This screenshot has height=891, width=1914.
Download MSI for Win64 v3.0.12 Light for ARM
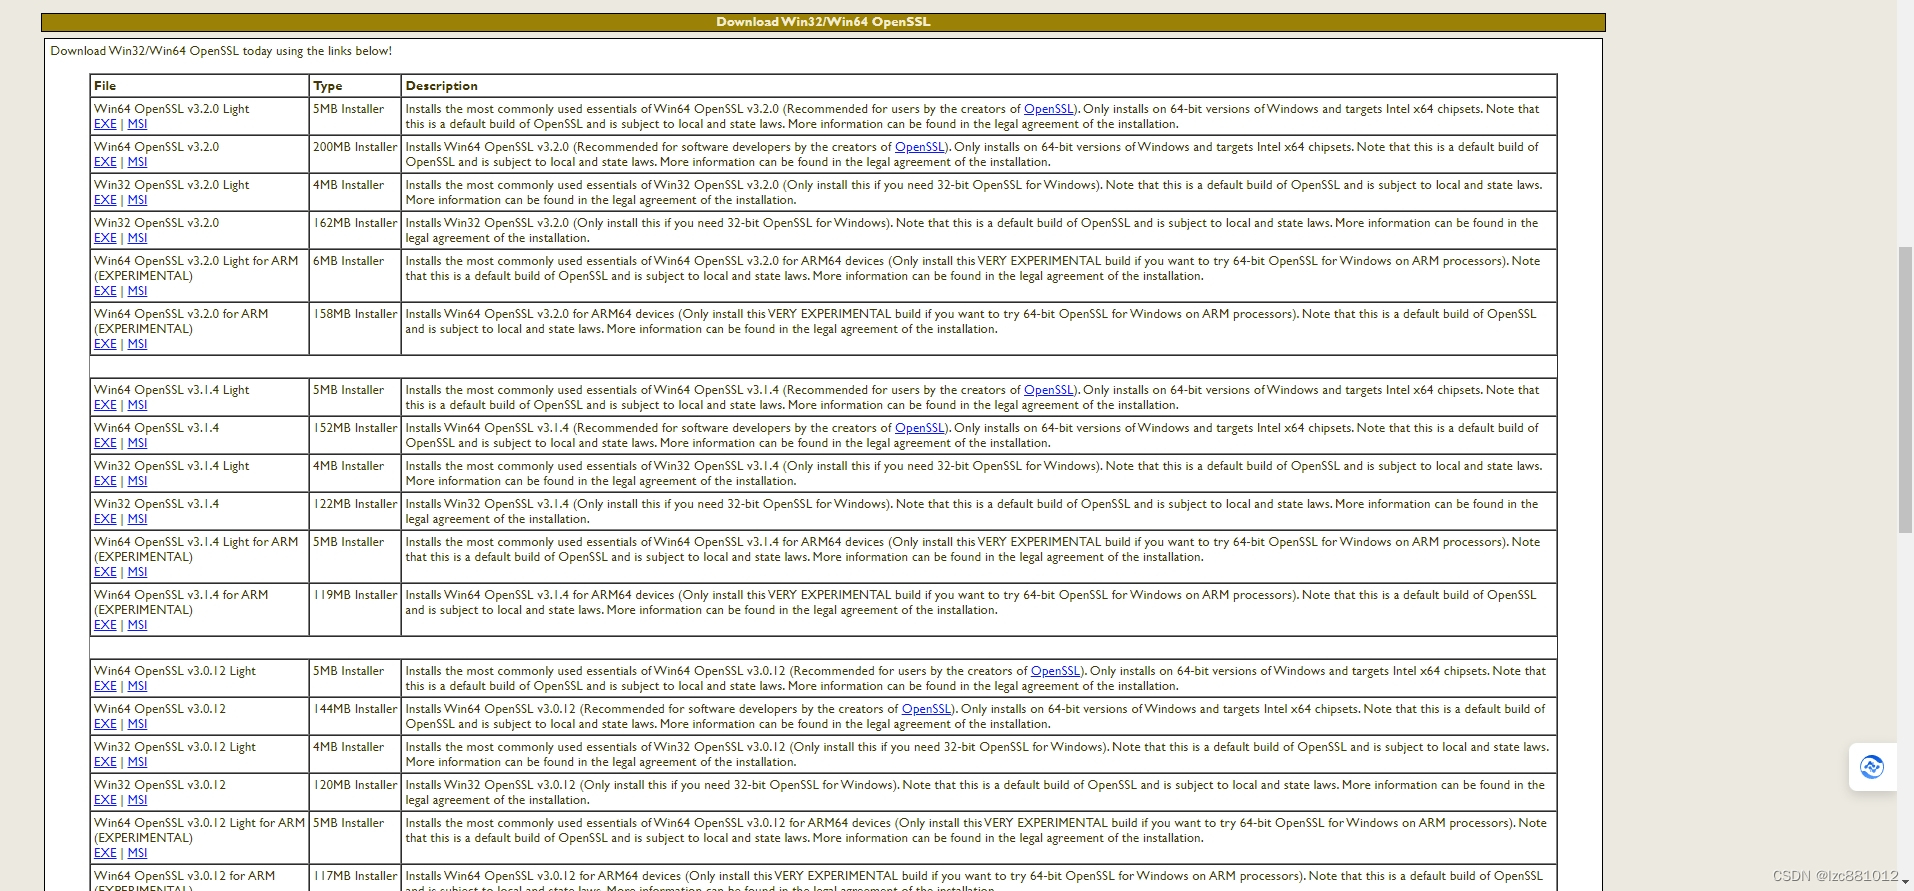click(x=137, y=853)
